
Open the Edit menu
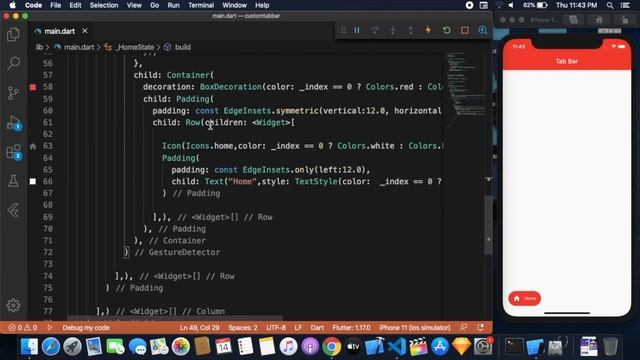click(75, 5)
